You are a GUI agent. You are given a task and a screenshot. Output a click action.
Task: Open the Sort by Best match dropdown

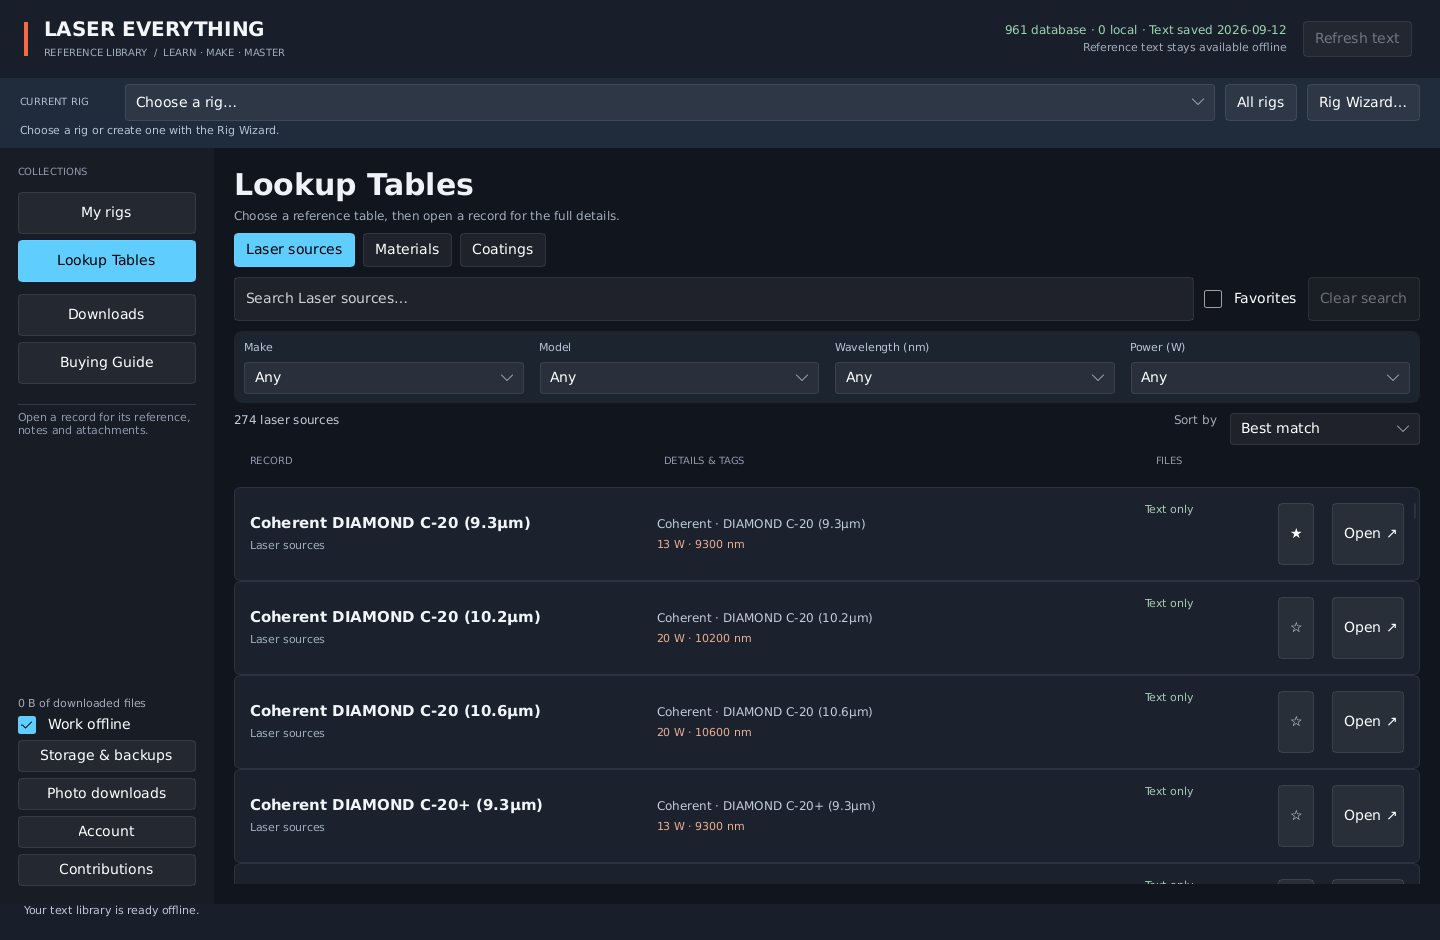click(x=1325, y=429)
